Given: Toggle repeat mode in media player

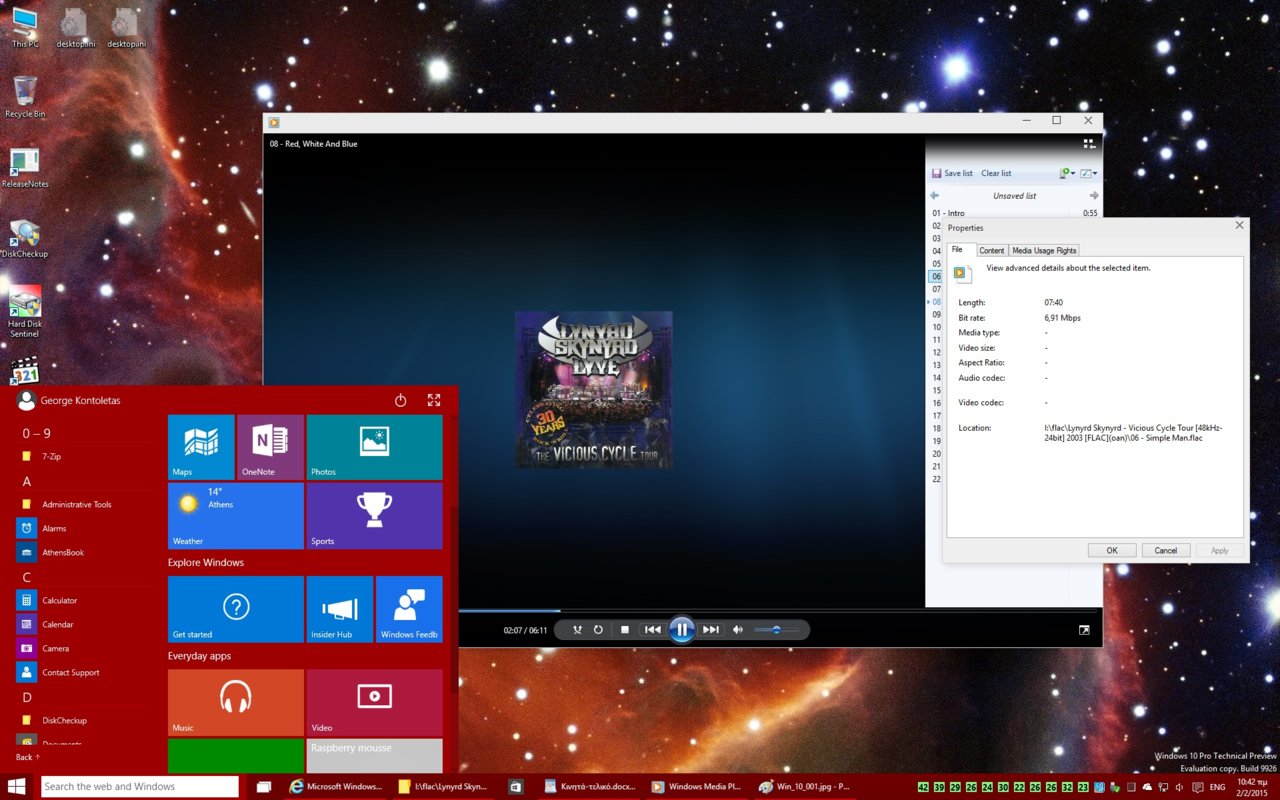Looking at the screenshot, I should tap(598, 630).
